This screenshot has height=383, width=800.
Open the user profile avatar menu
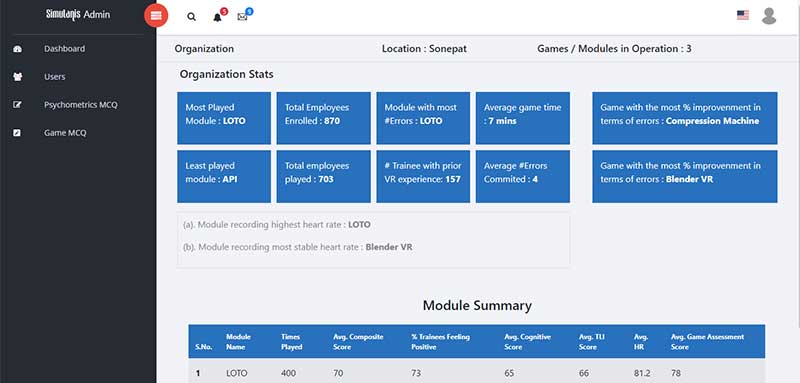(x=769, y=16)
